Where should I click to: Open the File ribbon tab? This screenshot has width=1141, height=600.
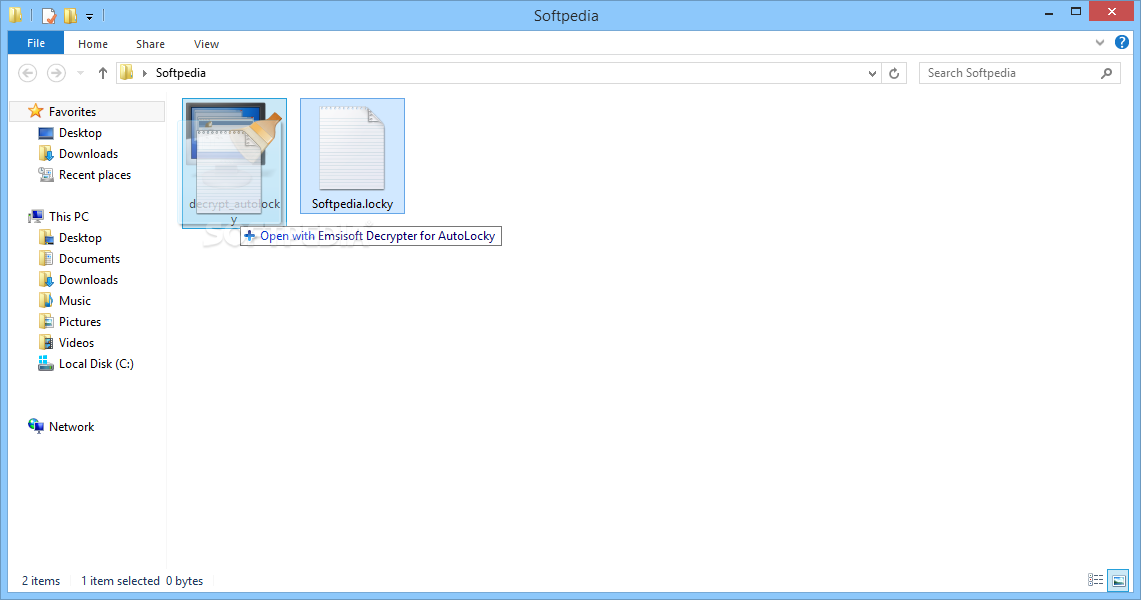pos(36,43)
